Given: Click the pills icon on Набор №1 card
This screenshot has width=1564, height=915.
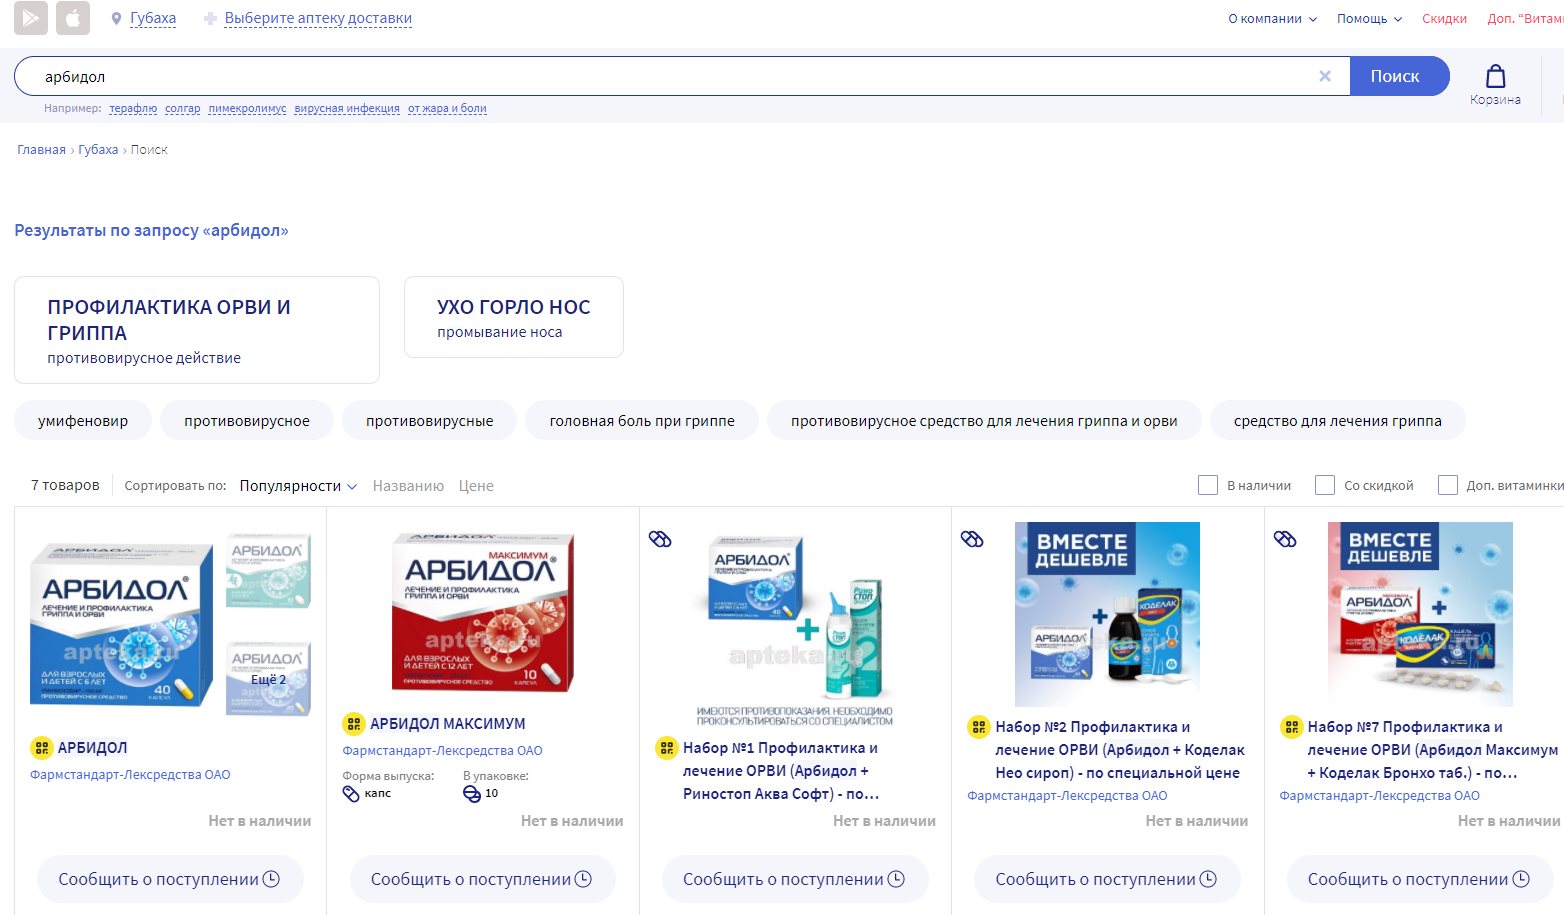Looking at the screenshot, I should 660,539.
